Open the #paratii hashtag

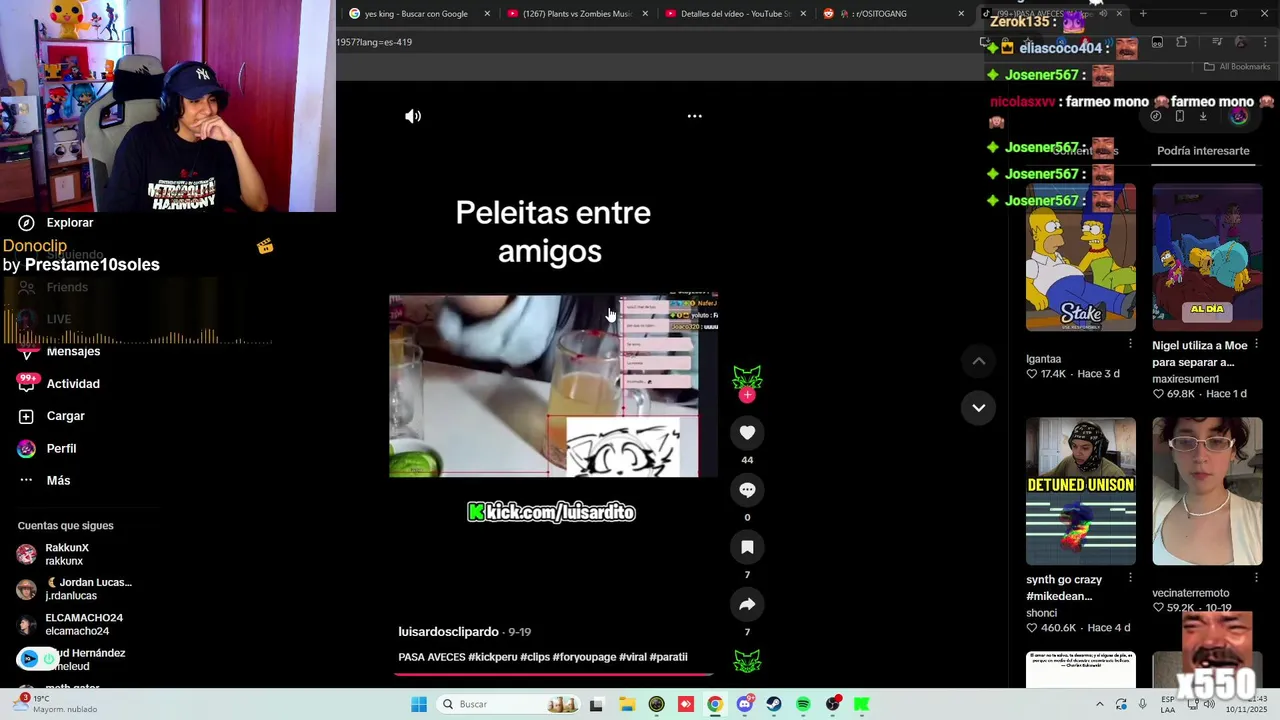click(668, 657)
